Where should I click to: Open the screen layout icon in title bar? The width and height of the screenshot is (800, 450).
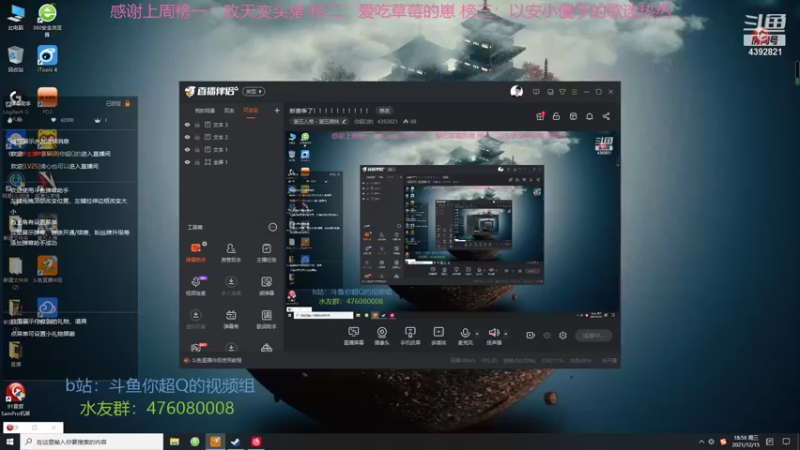[x=550, y=92]
